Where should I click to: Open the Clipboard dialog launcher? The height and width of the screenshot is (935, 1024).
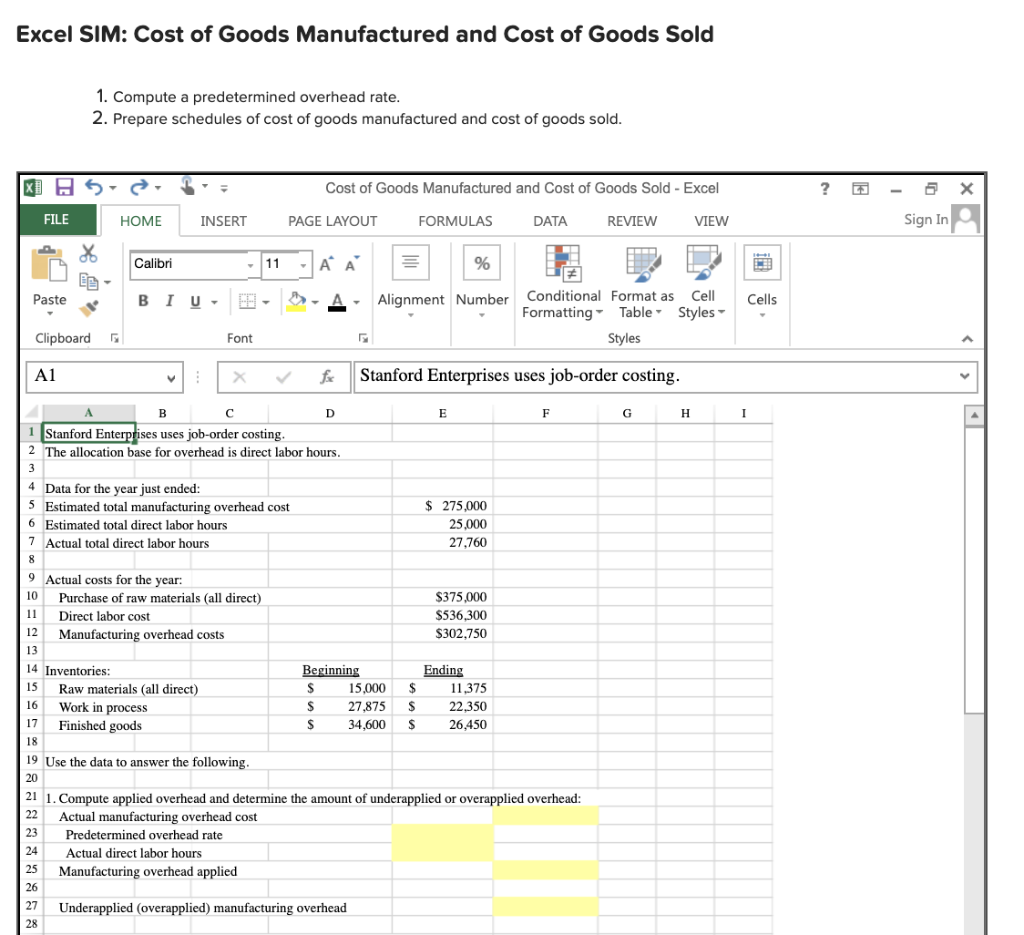coord(115,338)
